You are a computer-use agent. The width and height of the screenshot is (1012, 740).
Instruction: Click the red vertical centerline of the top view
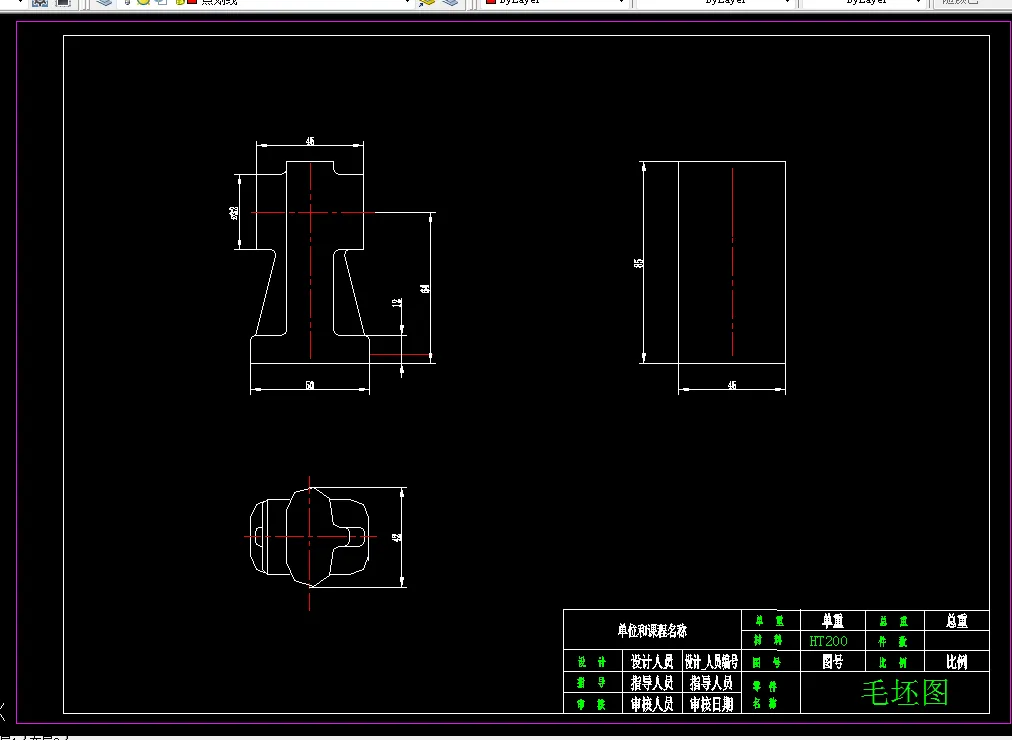[309, 543]
